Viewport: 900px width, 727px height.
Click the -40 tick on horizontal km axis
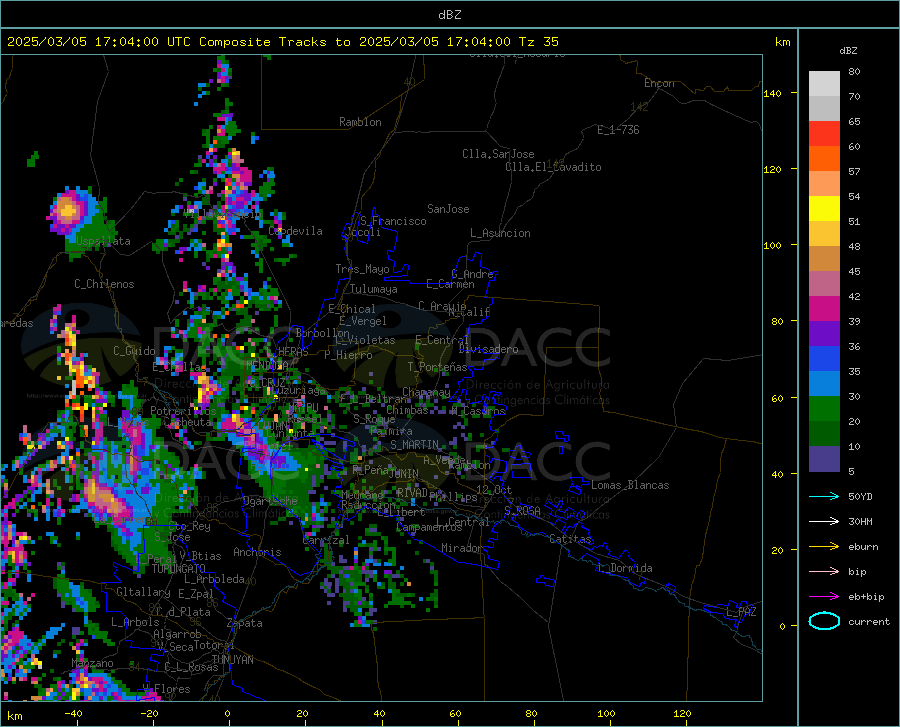73,713
